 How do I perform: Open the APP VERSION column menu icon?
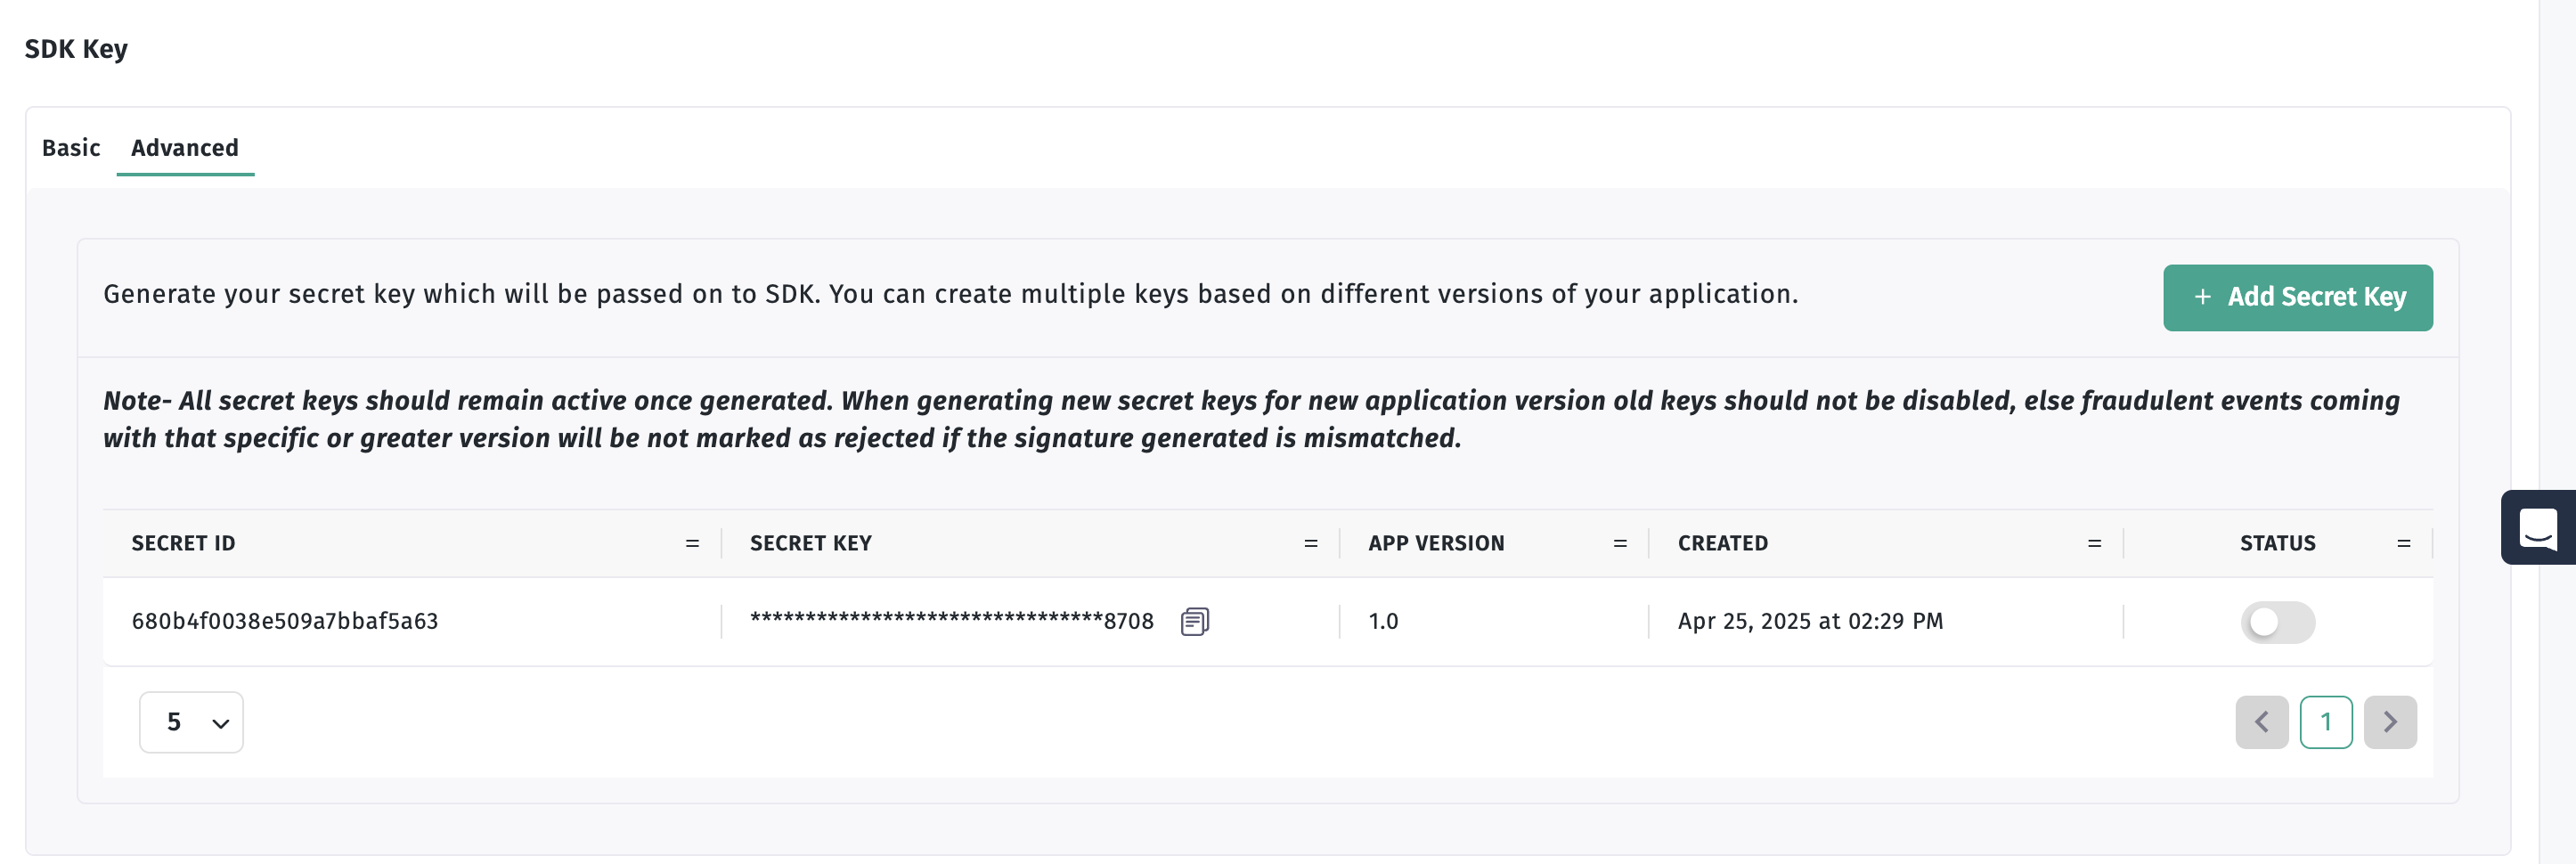[1619, 543]
